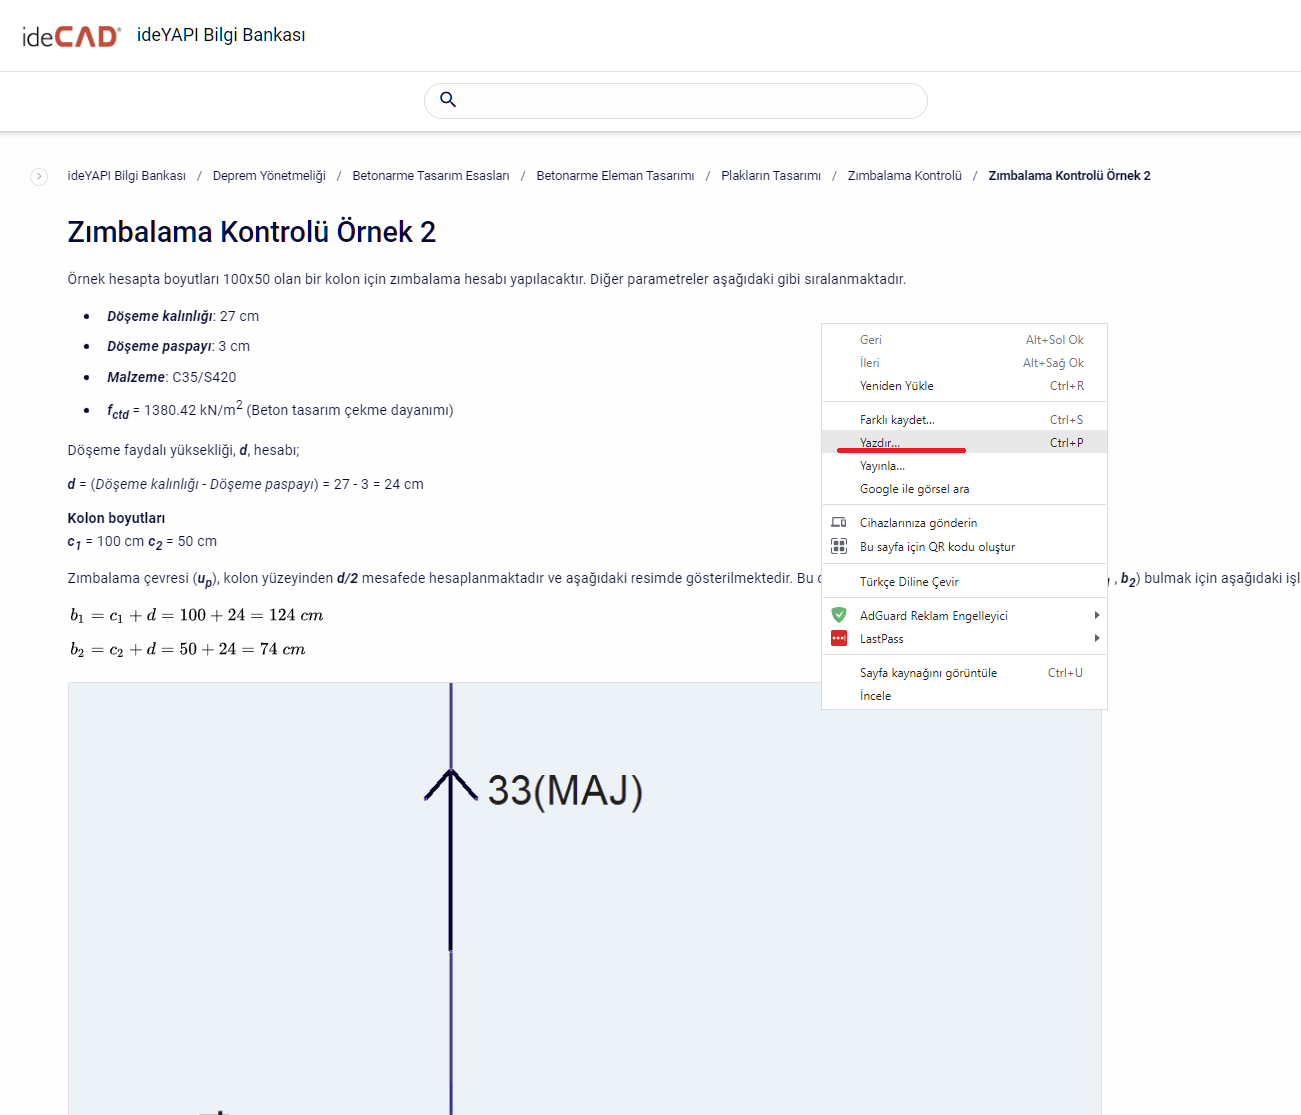The image size is (1301, 1115).
Task: Select Yeniden Yükle in context menu
Action: pyautogui.click(x=896, y=385)
